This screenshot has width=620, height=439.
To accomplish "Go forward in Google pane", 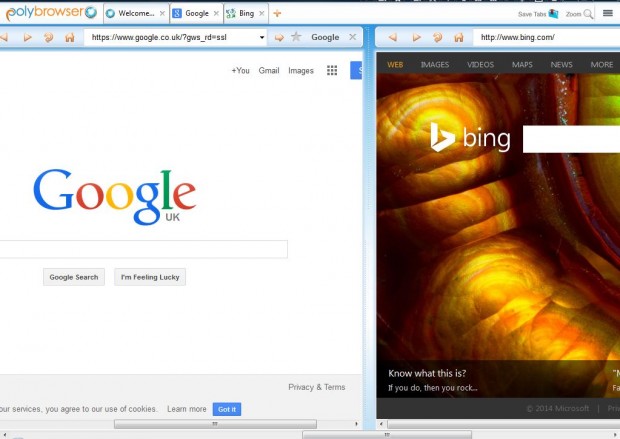I will 27,37.
